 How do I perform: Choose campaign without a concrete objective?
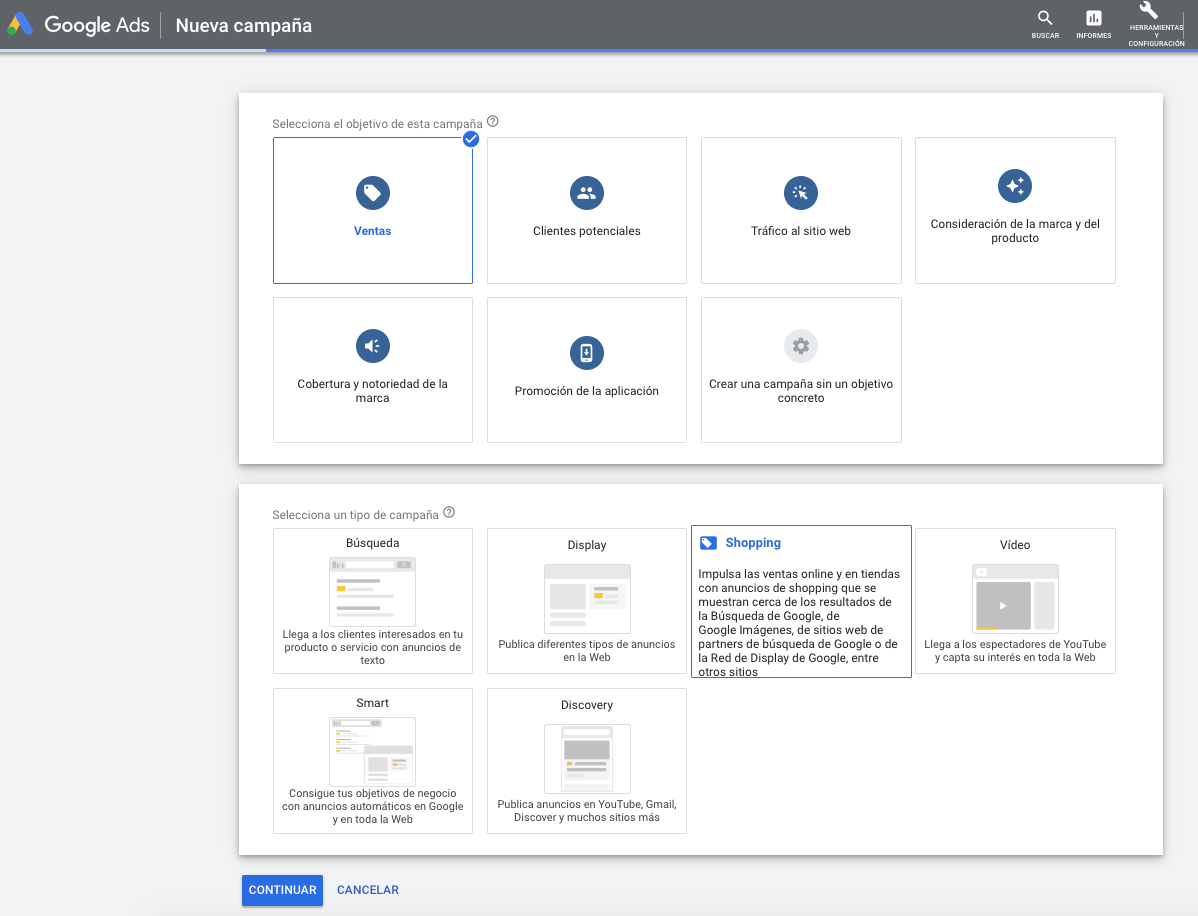[x=800, y=369]
